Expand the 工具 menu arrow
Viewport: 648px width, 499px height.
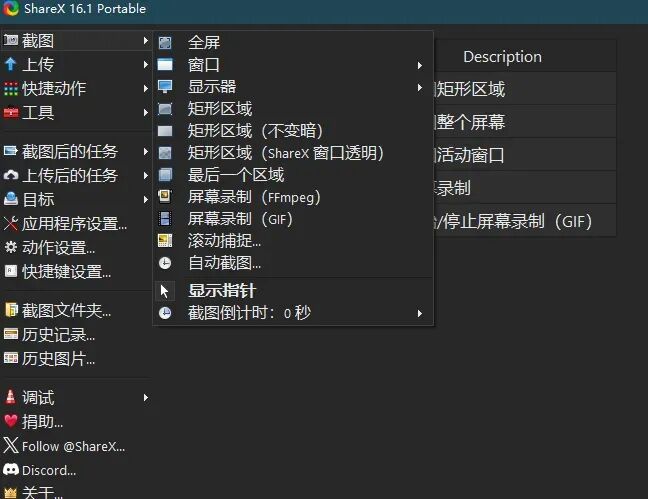(x=145, y=112)
